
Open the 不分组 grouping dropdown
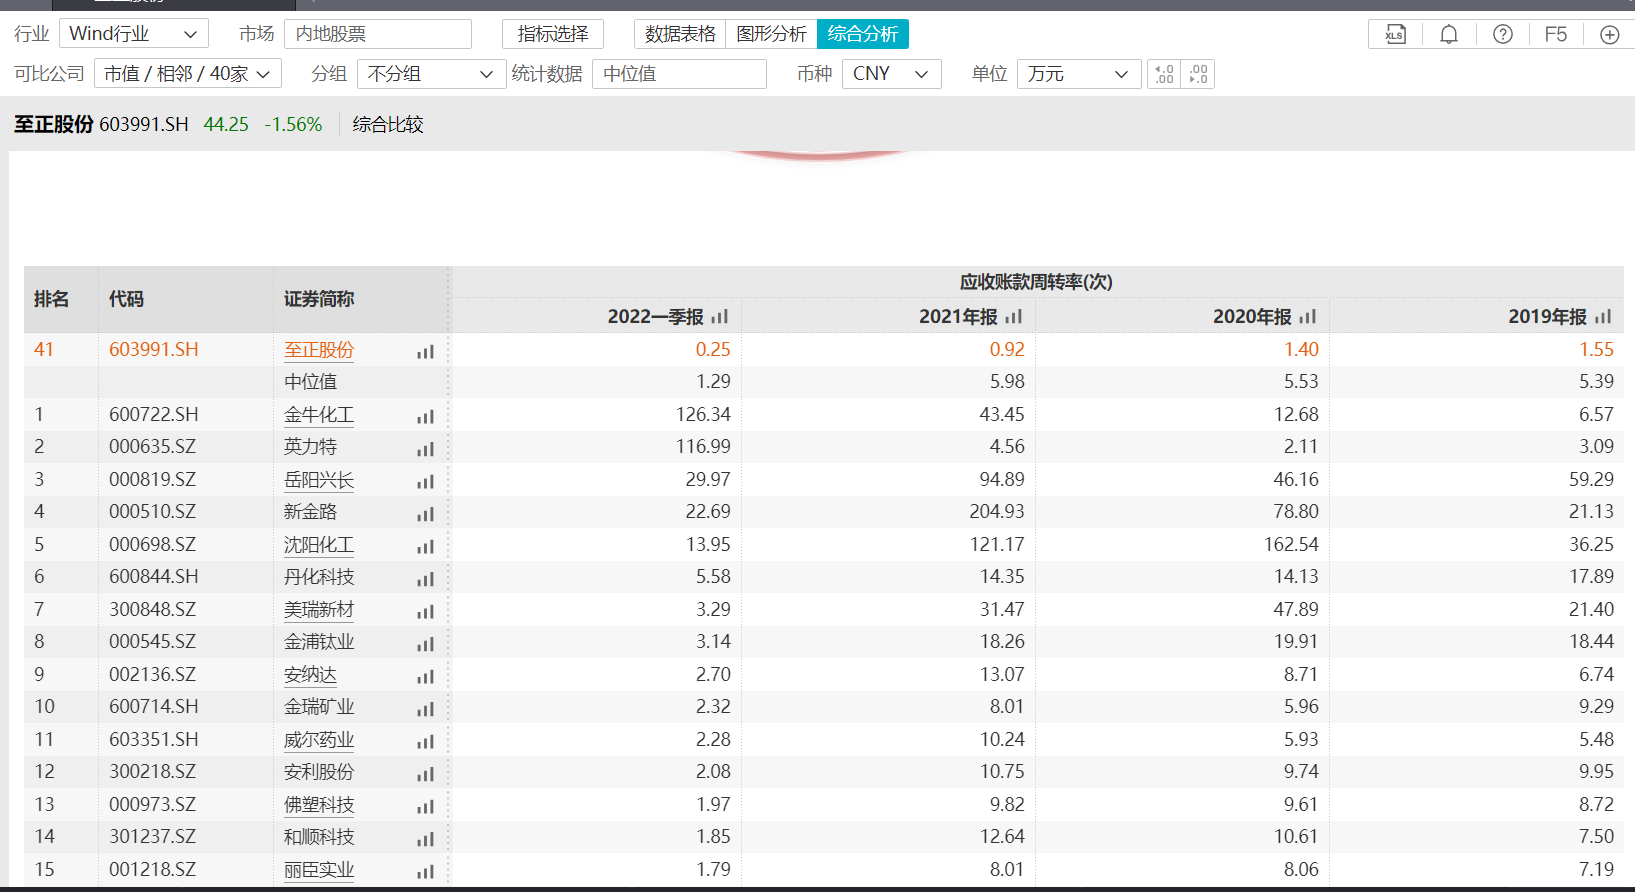430,74
